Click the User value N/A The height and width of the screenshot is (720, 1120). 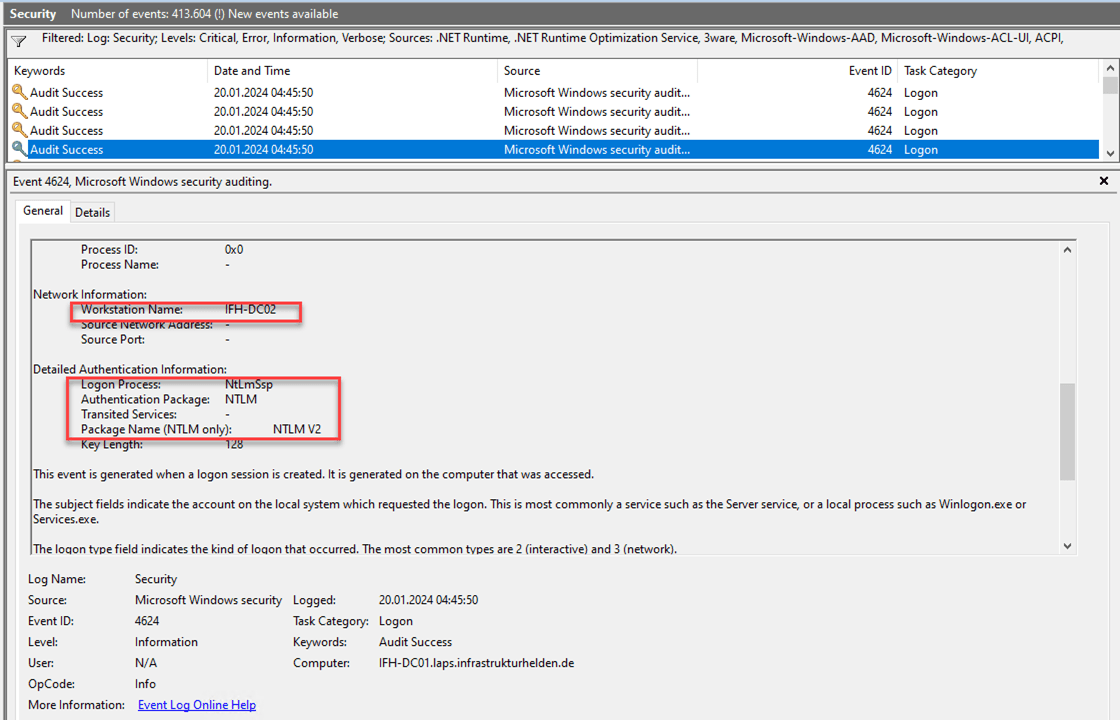146,663
